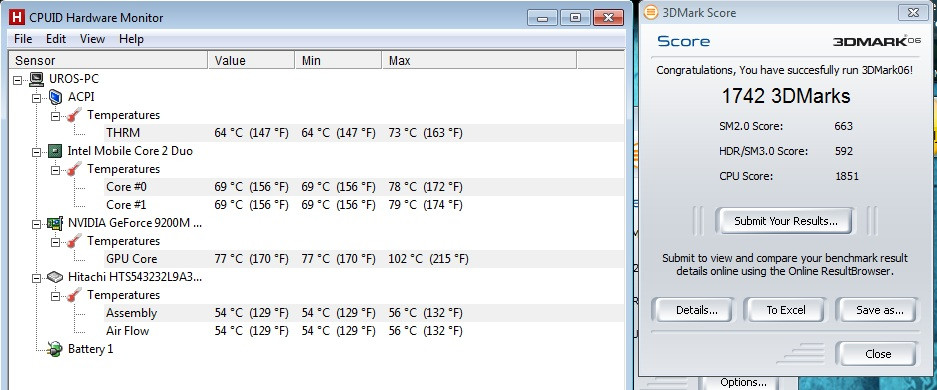The image size is (937, 390).
Task: Collapse Temperatures under ACPI
Action: click(56, 115)
